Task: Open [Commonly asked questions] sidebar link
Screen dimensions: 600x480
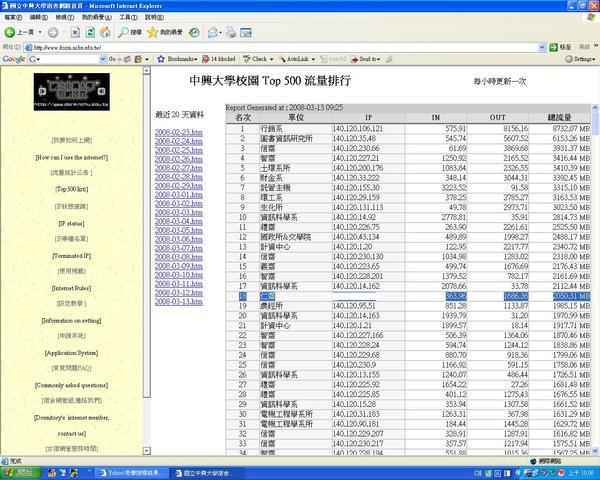Action: [72, 385]
